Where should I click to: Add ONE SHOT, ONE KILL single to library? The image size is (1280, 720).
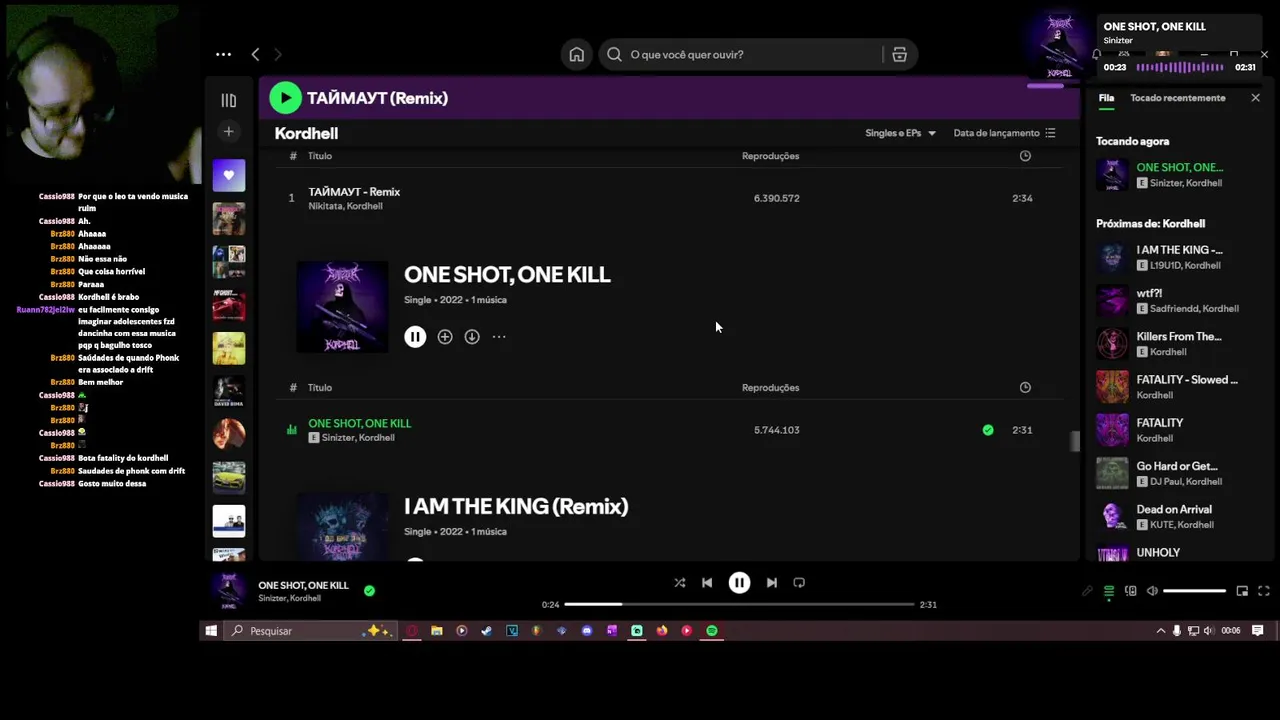(x=445, y=337)
